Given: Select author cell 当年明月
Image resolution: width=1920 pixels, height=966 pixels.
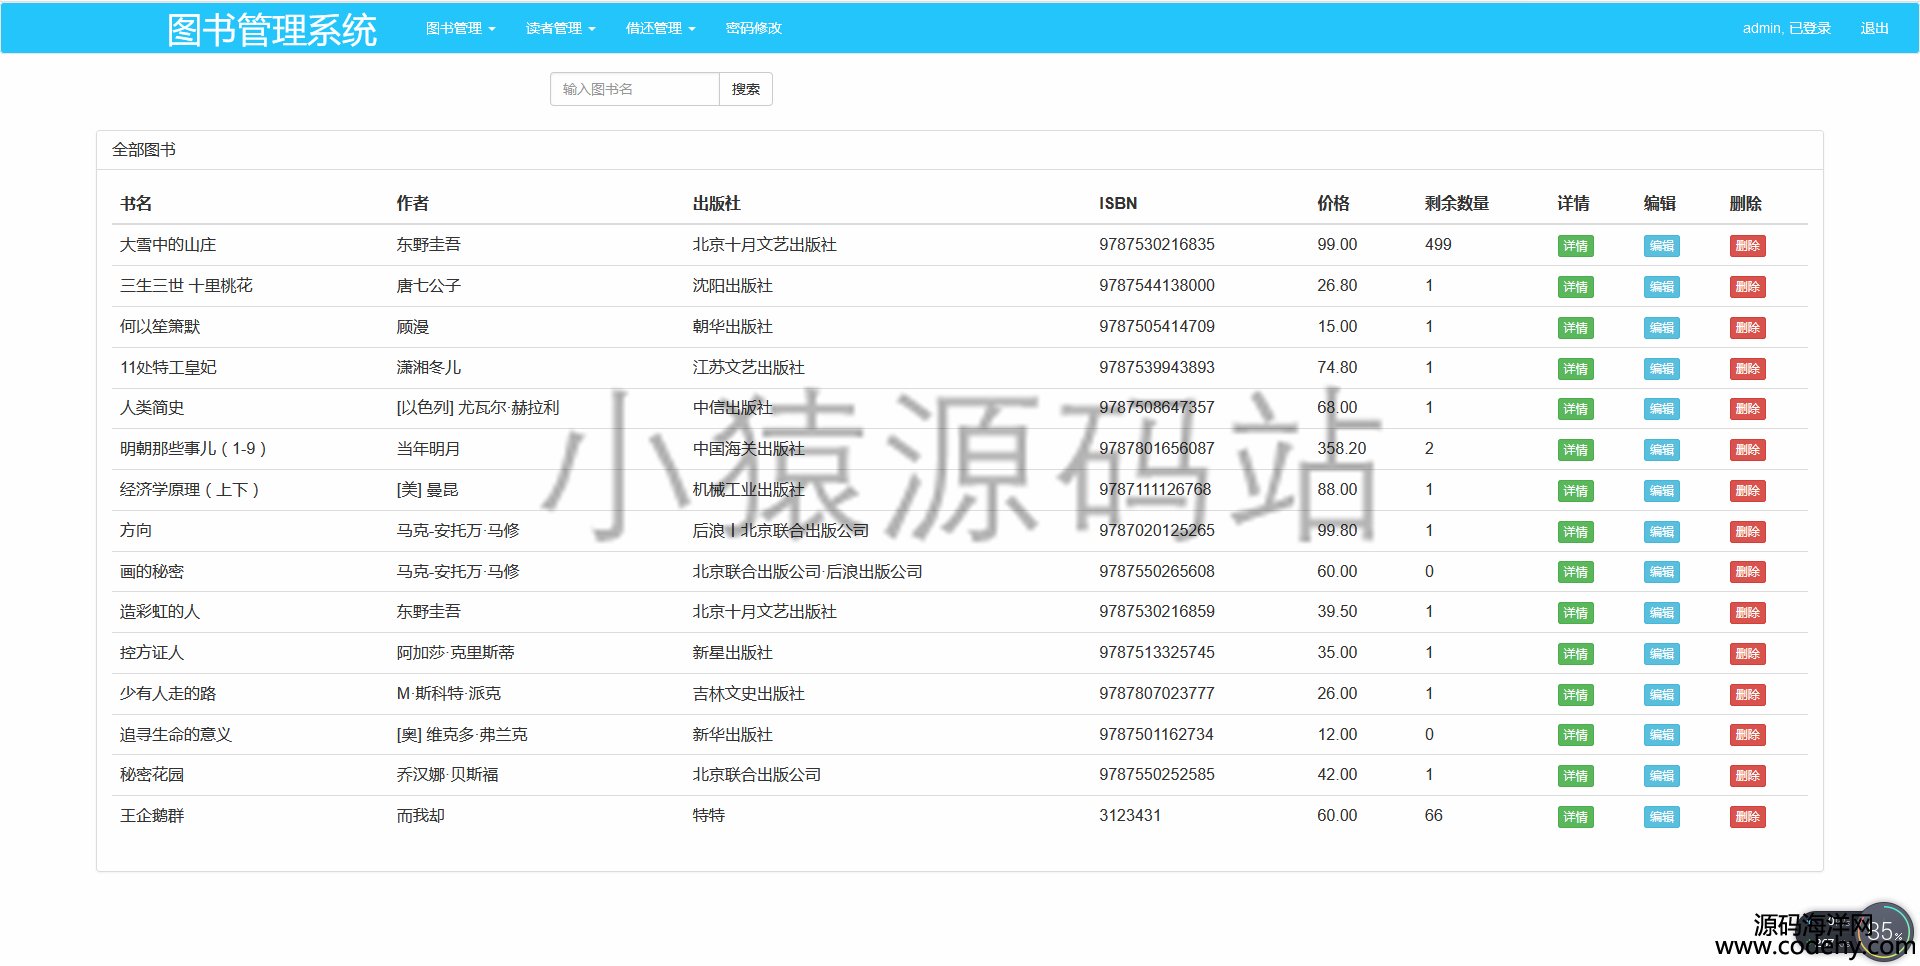Looking at the screenshot, I should coord(428,449).
